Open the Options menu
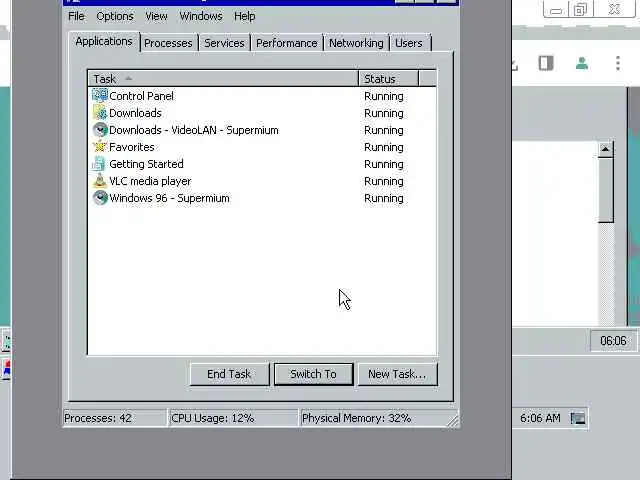 coord(115,16)
